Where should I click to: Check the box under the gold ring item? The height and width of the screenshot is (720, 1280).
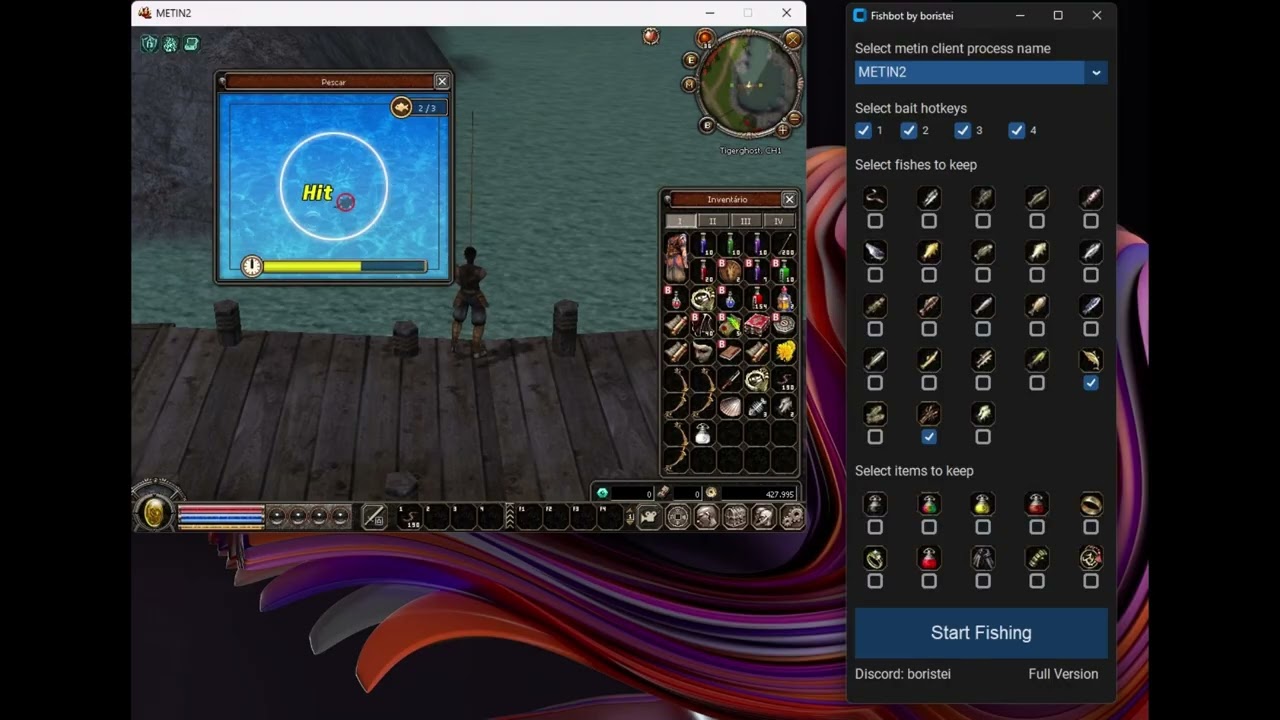(1091, 527)
